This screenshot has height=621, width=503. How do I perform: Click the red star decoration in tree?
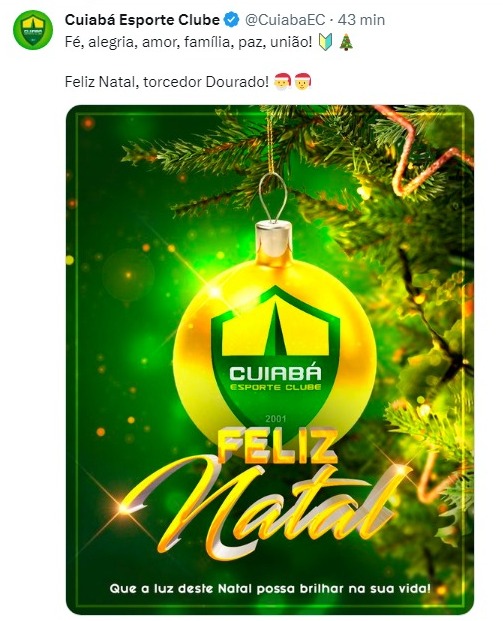pos(424,152)
